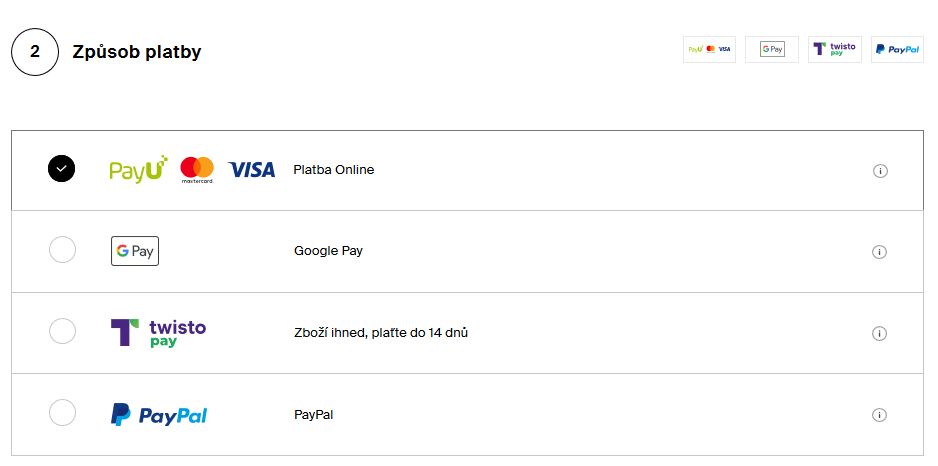Click the Twisto pay badge in header
The width and height of the screenshot is (938, 466).
[x=834, y=49]
